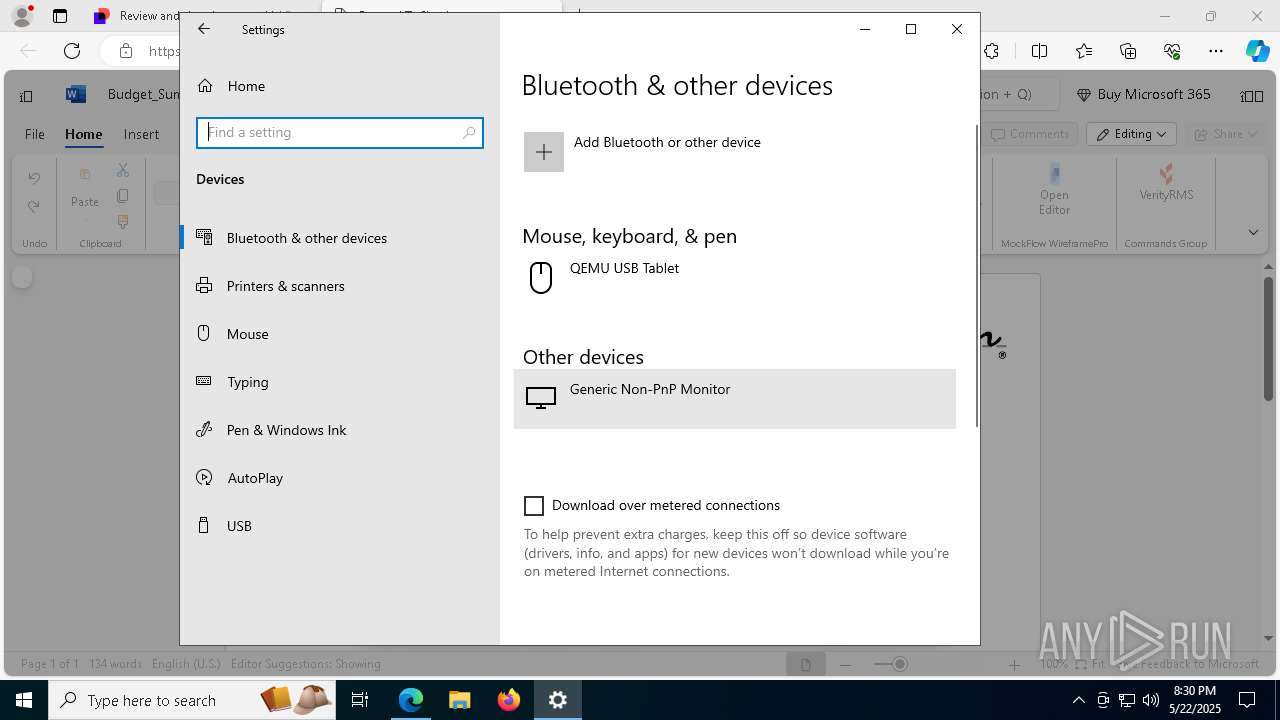Open Task View on taskbar
The image size is (1280, 720).
pos(360,700)
